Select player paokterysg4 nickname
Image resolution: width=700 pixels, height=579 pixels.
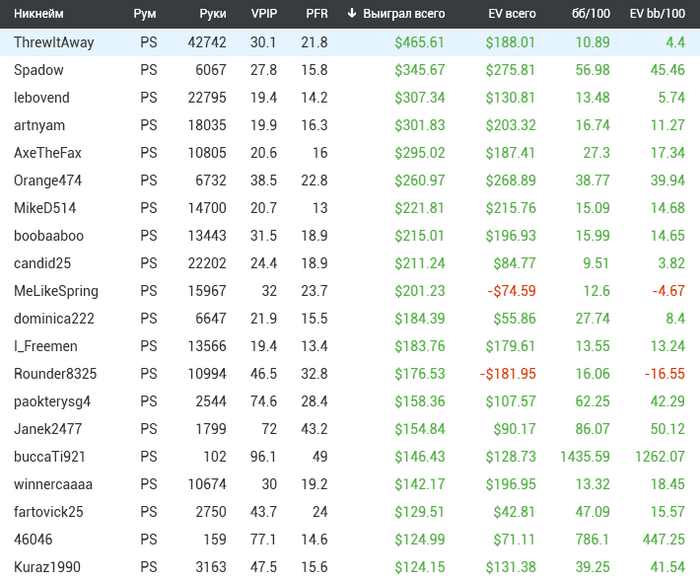tap(52, 402)
